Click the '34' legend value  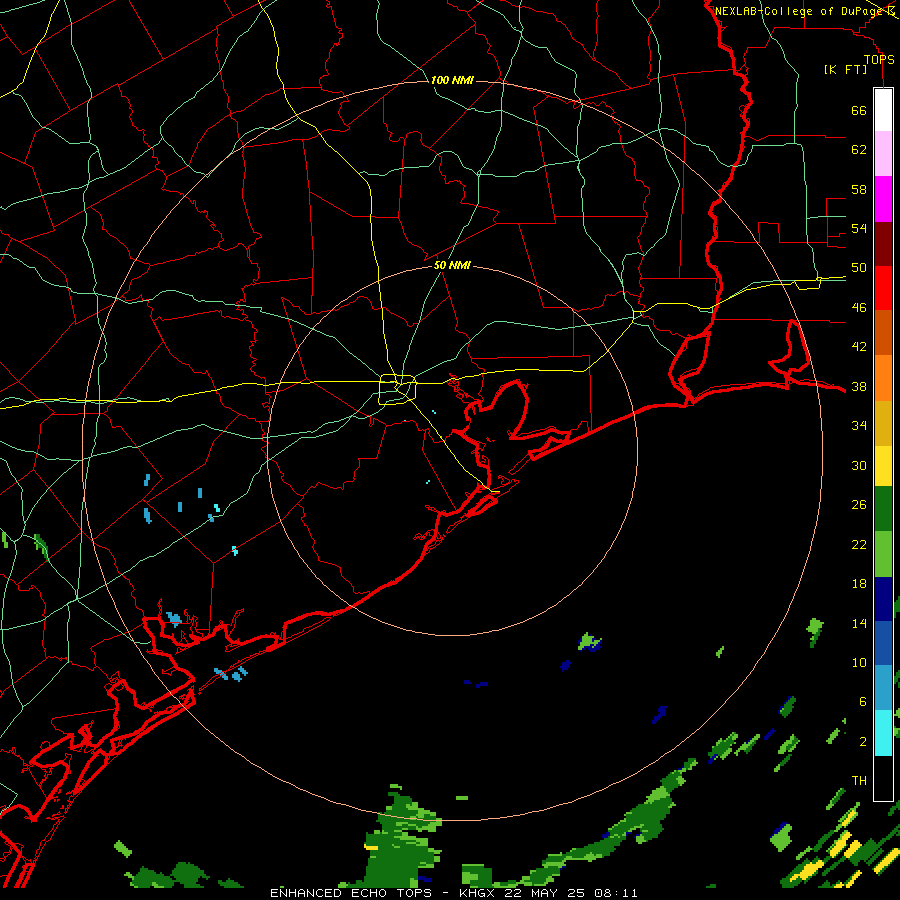(859, 426)
